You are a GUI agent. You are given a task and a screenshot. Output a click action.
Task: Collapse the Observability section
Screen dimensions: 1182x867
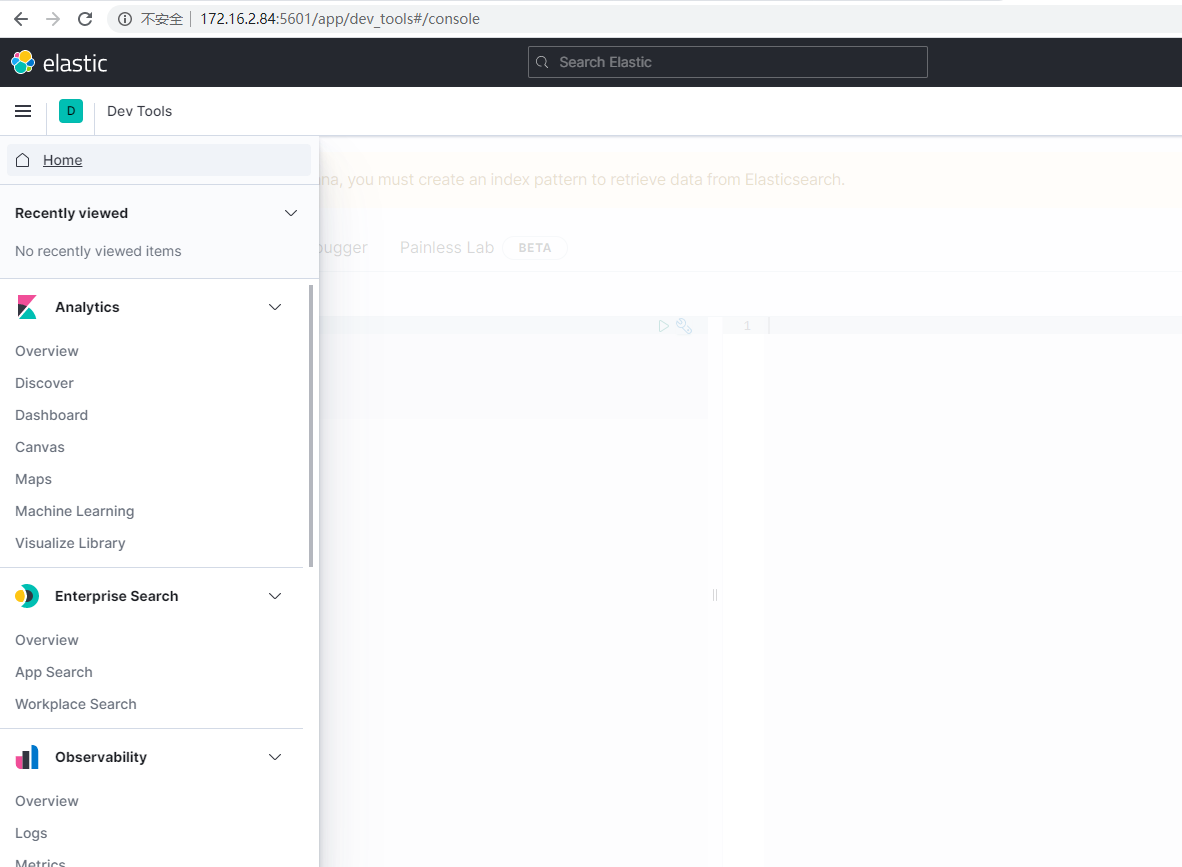click(275, 757)
